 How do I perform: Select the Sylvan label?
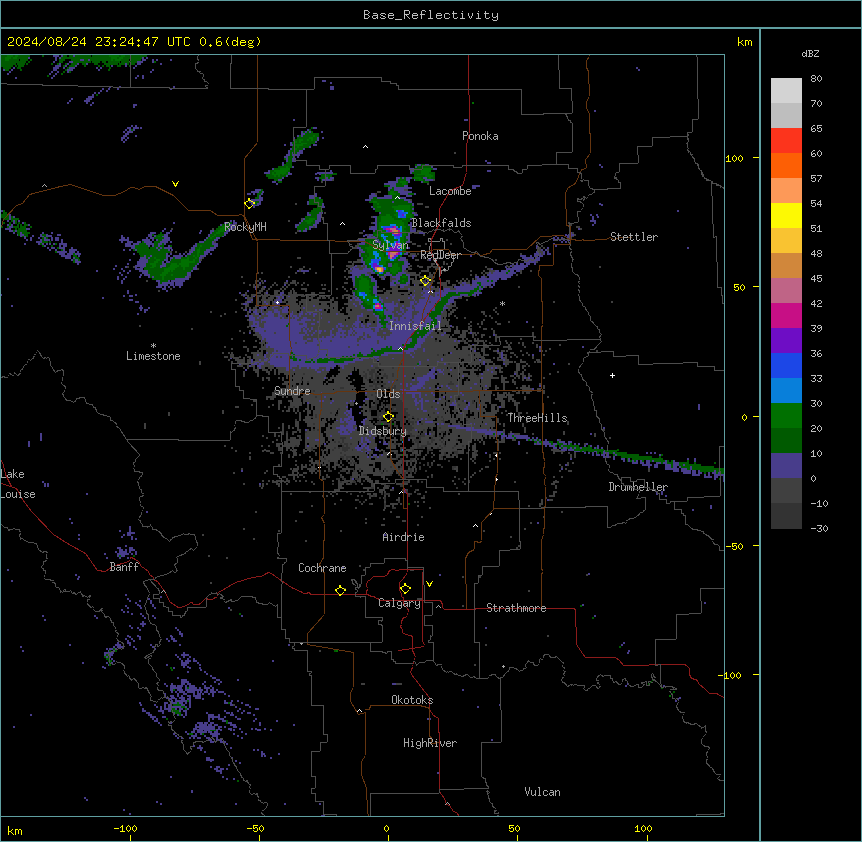390,245
